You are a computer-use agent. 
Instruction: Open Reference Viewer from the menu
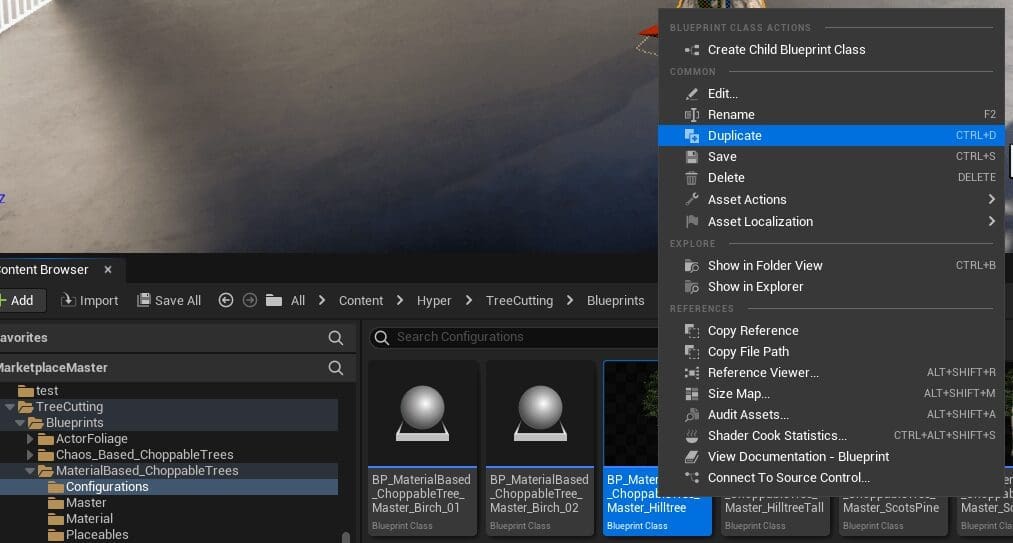(763, 373)
